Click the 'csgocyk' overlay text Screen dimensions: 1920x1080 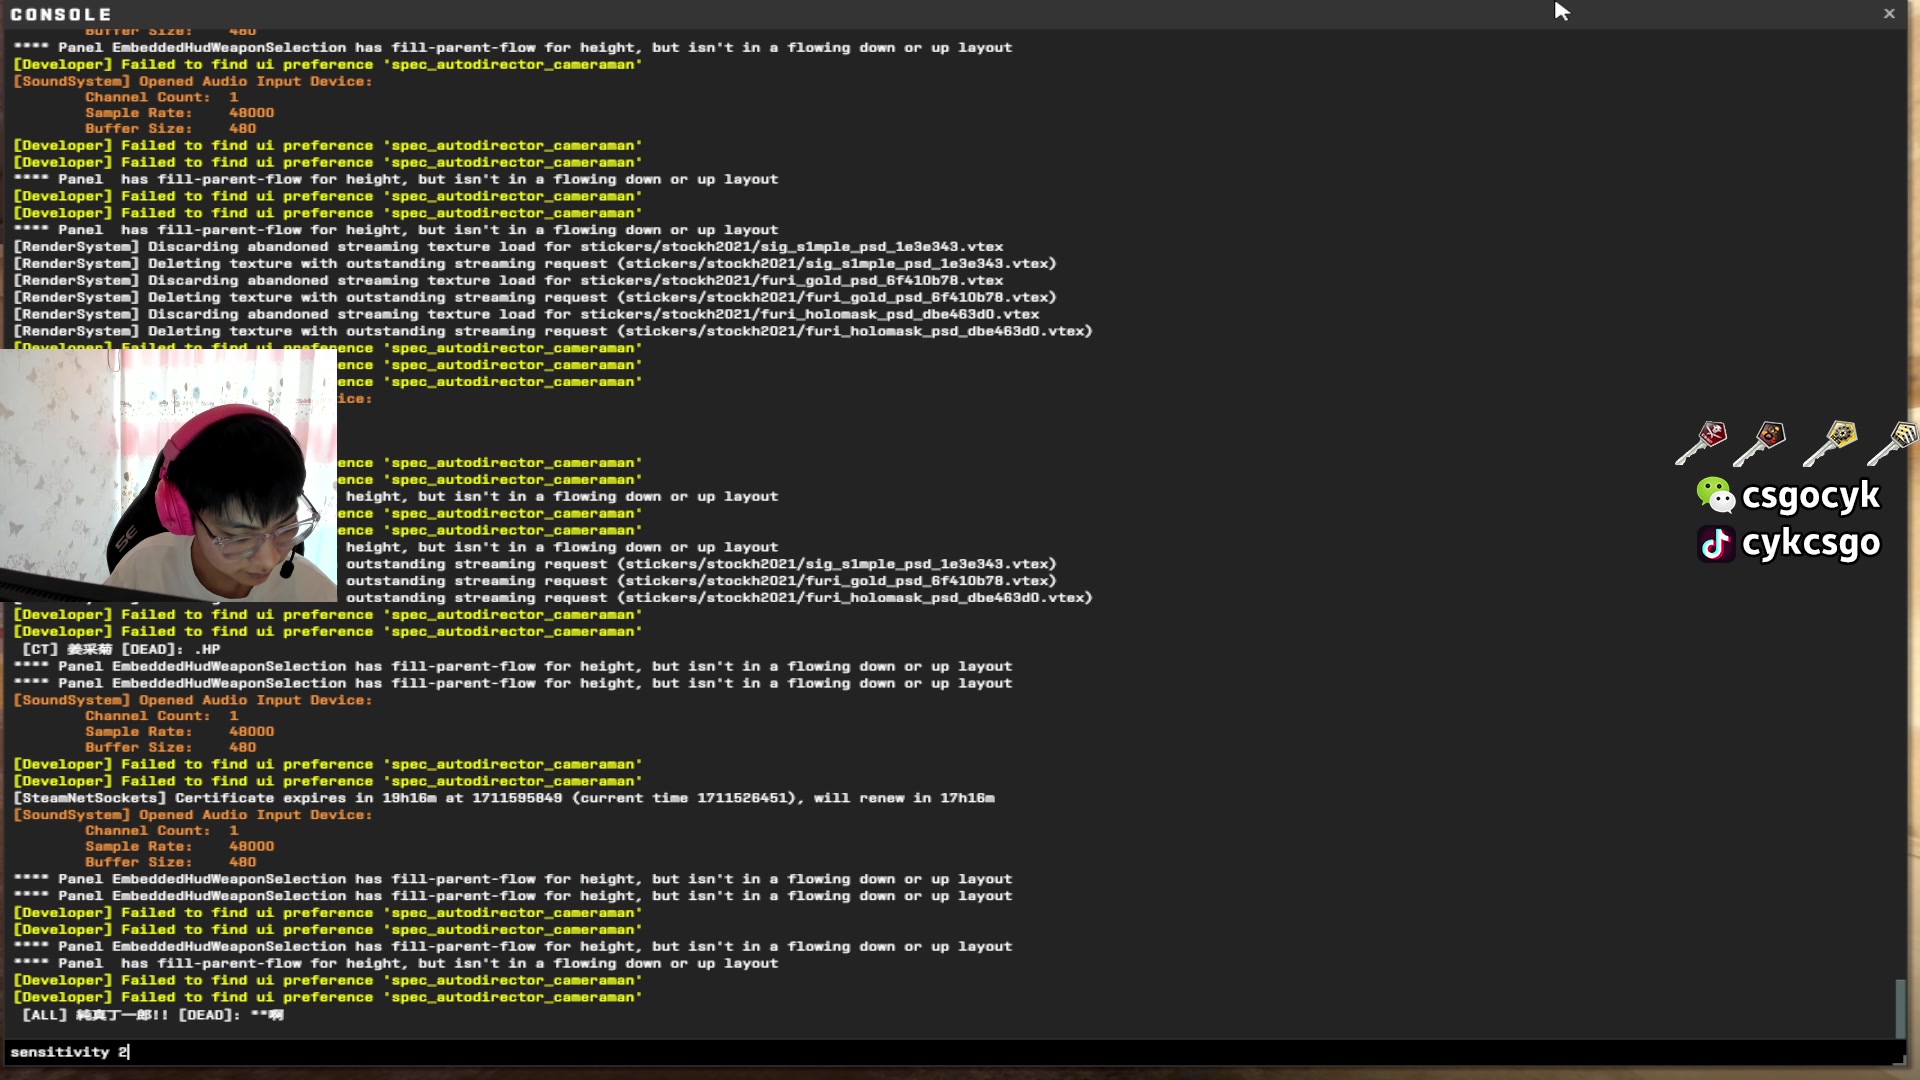coord(1811,496)
